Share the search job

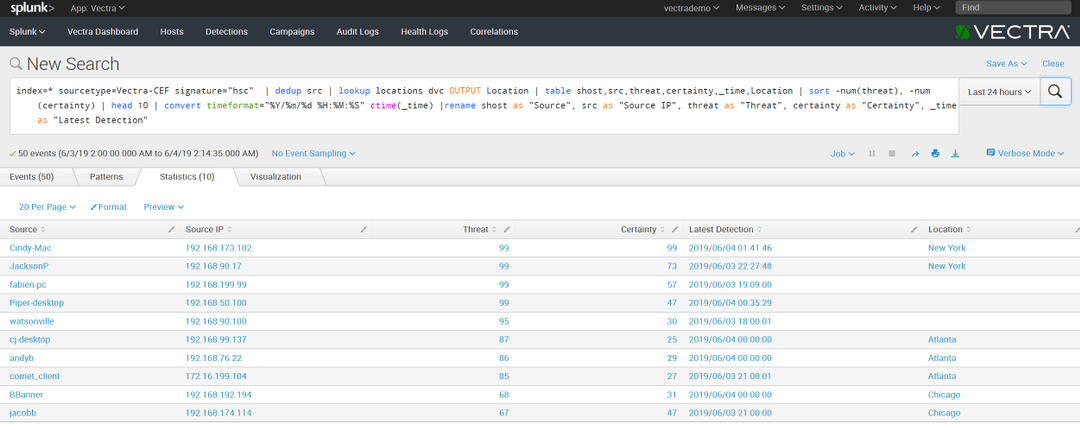(x=915, y=154)
